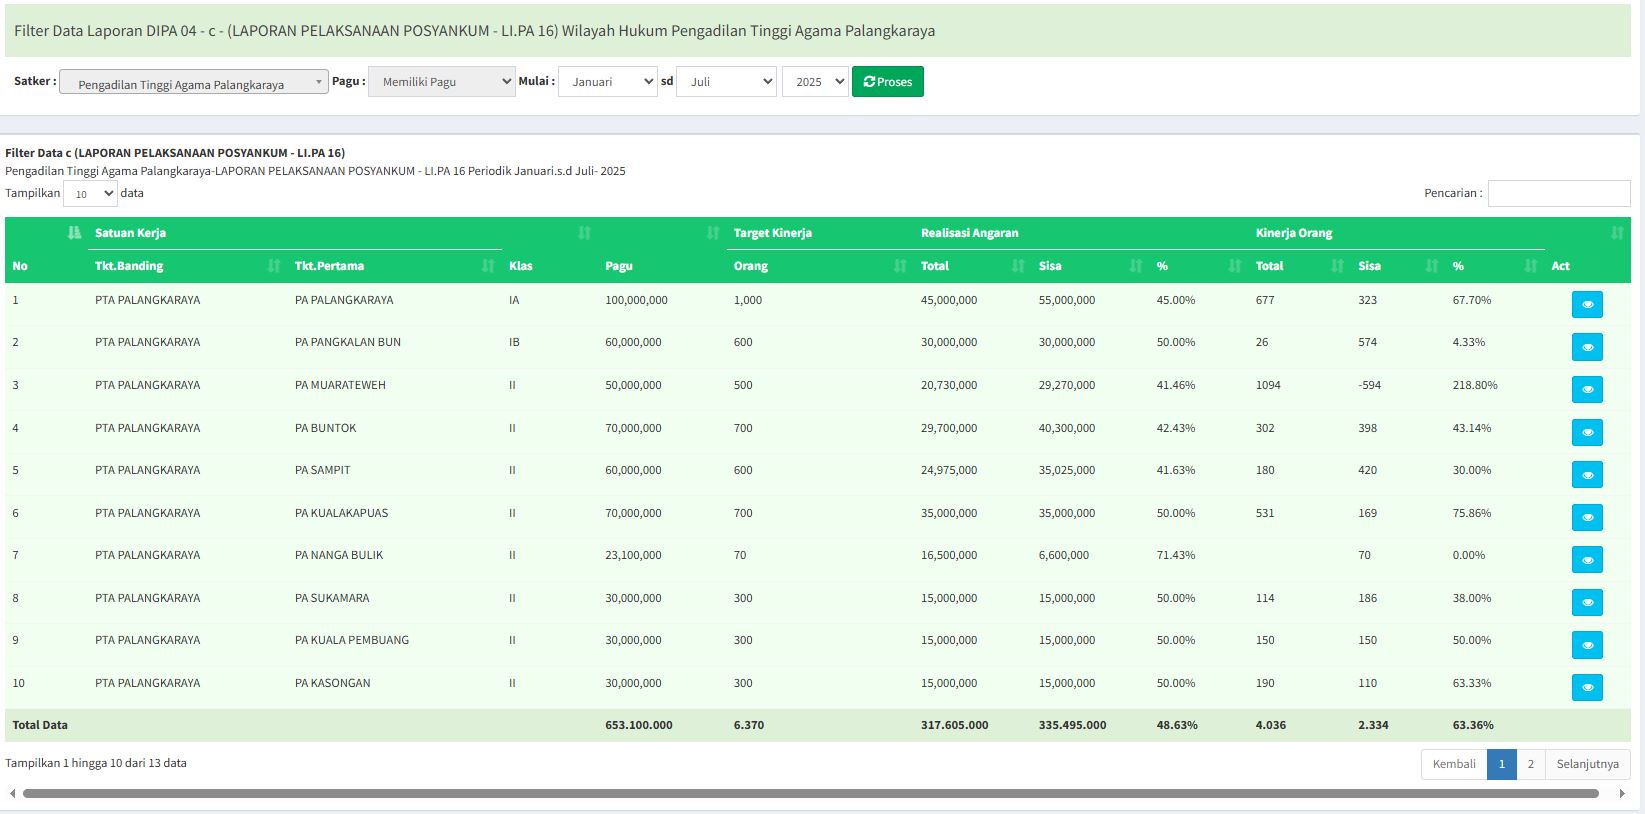This screenshot has width=1645, height=814.
Task: Sort by Tkt.Banding column
Action: pyautogui.click(x=274, y=266)
